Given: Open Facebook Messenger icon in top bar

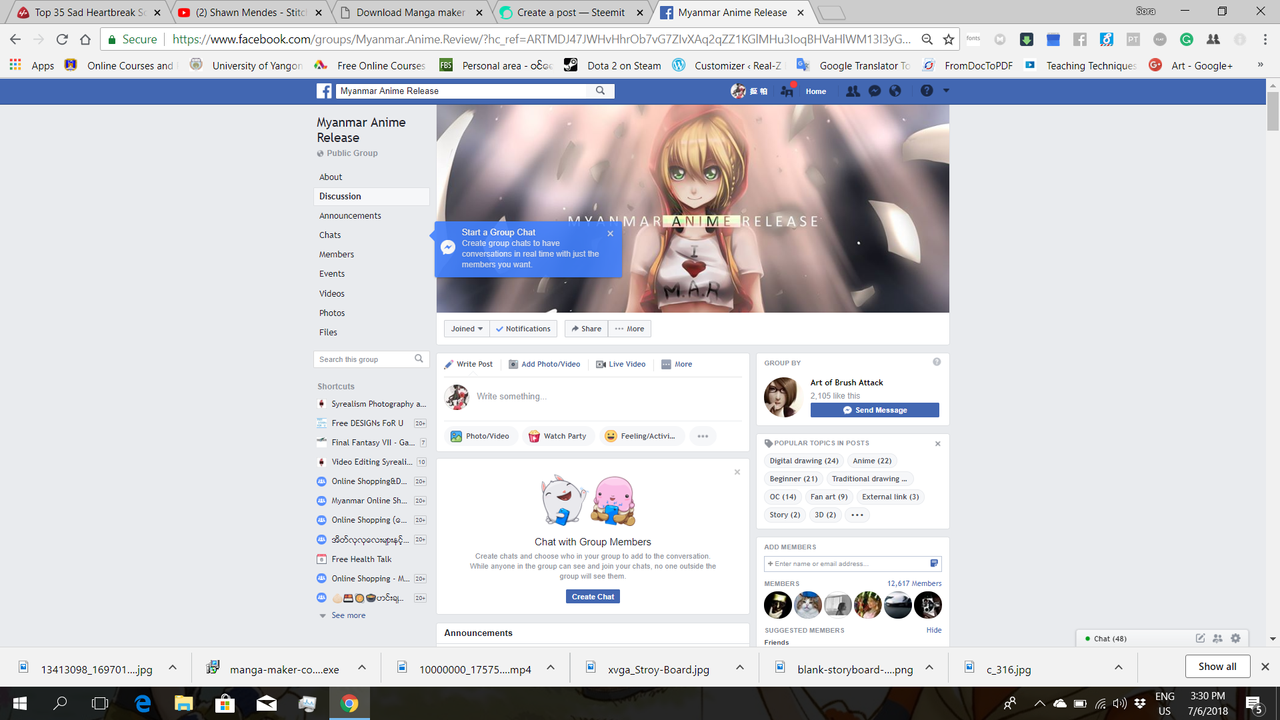Looking at the screenshot, I should (874, 91).
